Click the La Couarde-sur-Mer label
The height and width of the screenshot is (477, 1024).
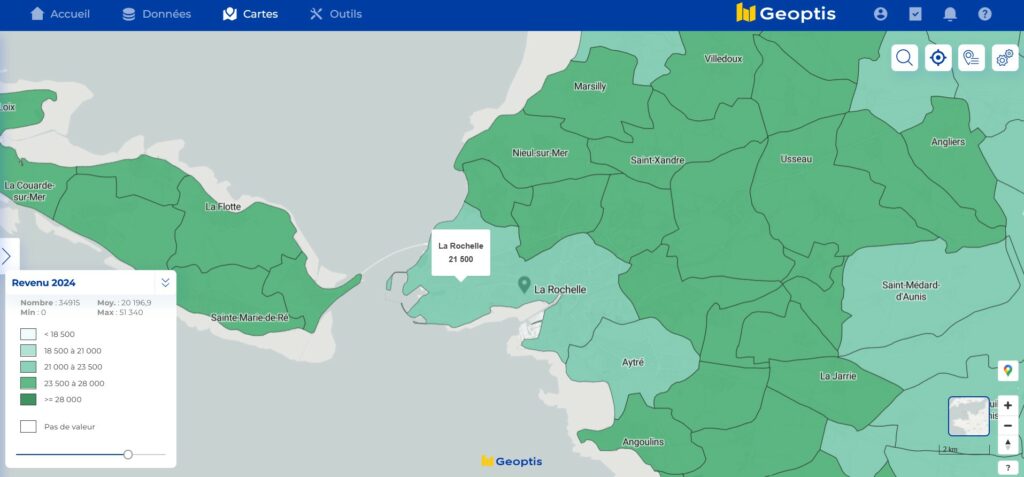coord(29,191)
